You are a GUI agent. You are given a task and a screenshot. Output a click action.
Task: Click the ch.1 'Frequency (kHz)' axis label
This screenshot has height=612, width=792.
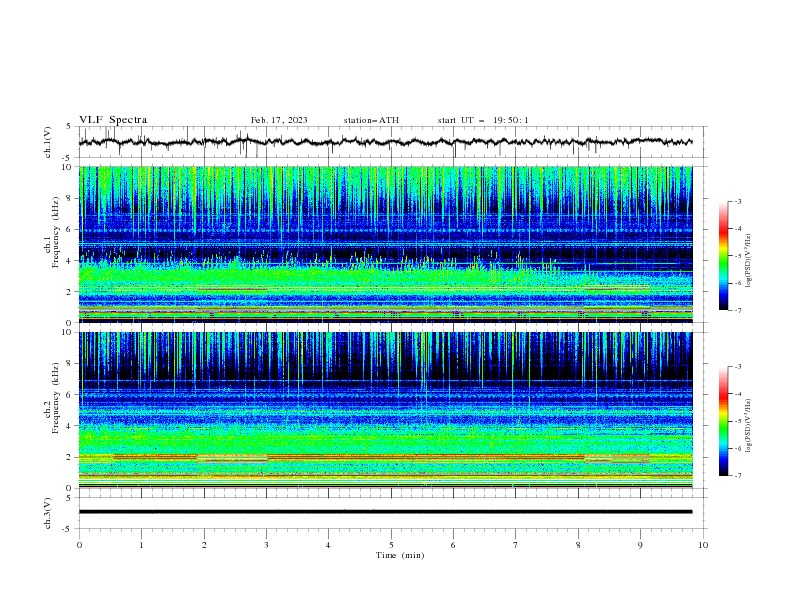pyautogui.click(x=56, y=233)
